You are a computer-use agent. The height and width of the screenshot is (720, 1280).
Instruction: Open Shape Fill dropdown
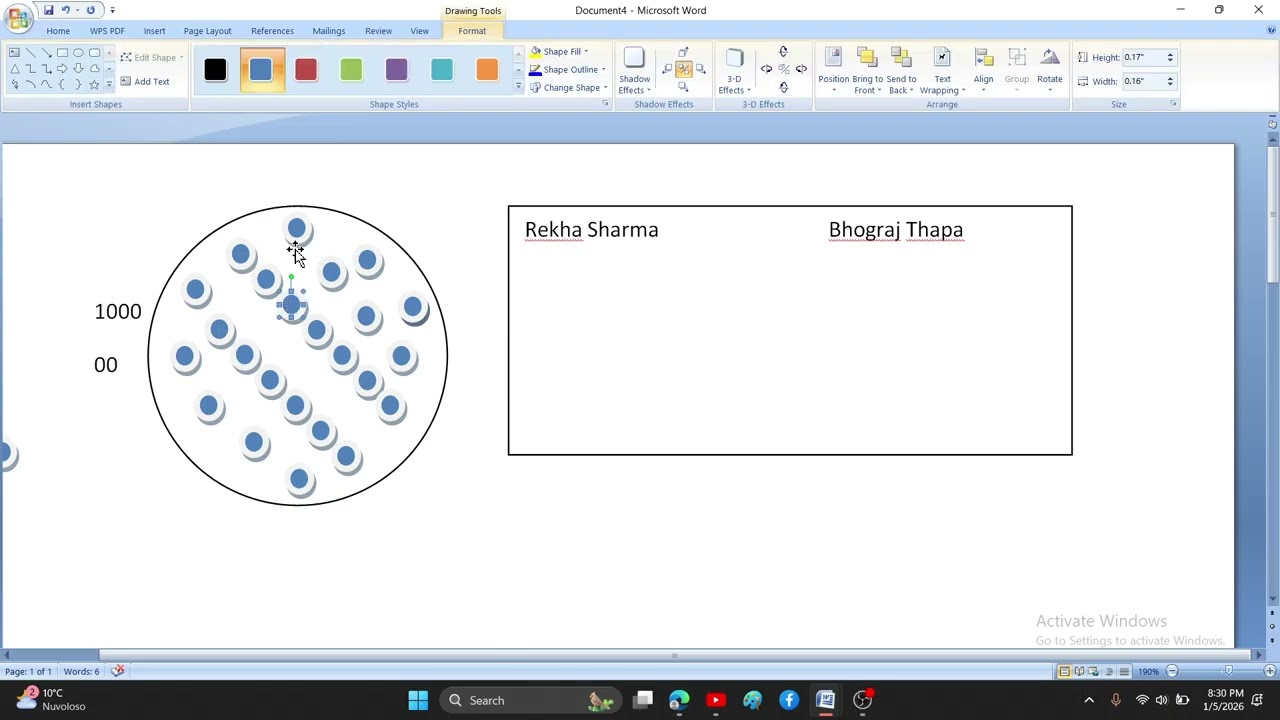tap(559, 52)
